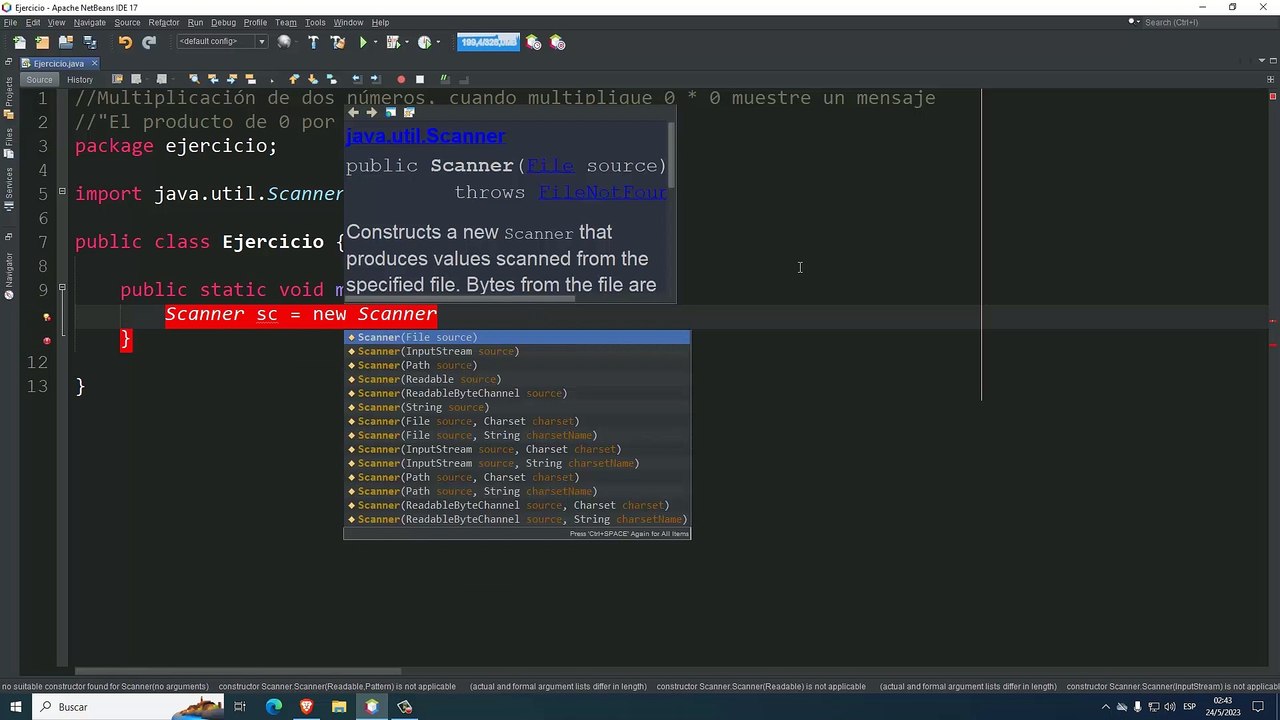Open the Tools menu
Viewport: 1280px width, 720px height.
coord(315,22)
